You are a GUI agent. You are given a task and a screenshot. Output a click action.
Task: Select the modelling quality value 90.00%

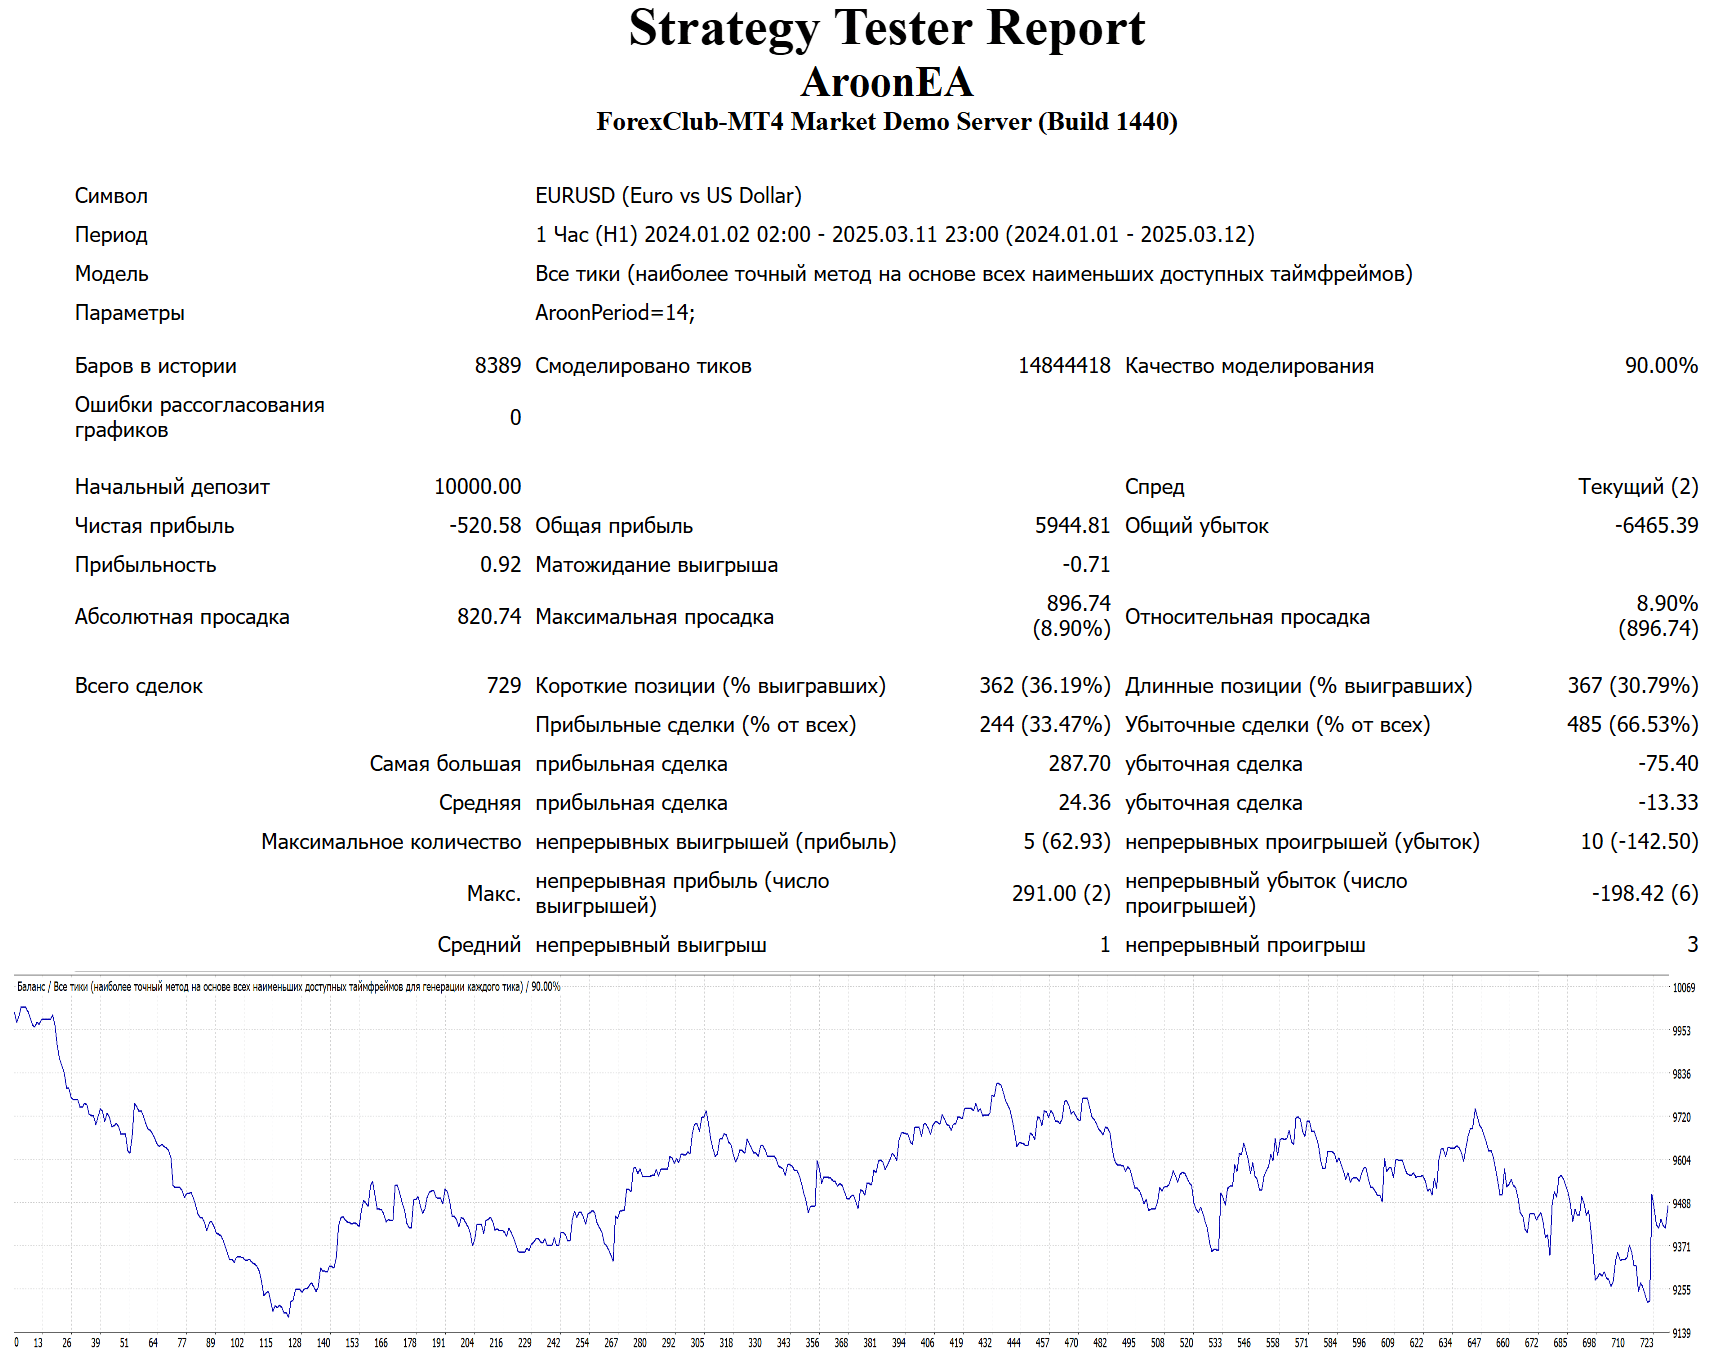pyautogui.click(x=1660, y=366)
